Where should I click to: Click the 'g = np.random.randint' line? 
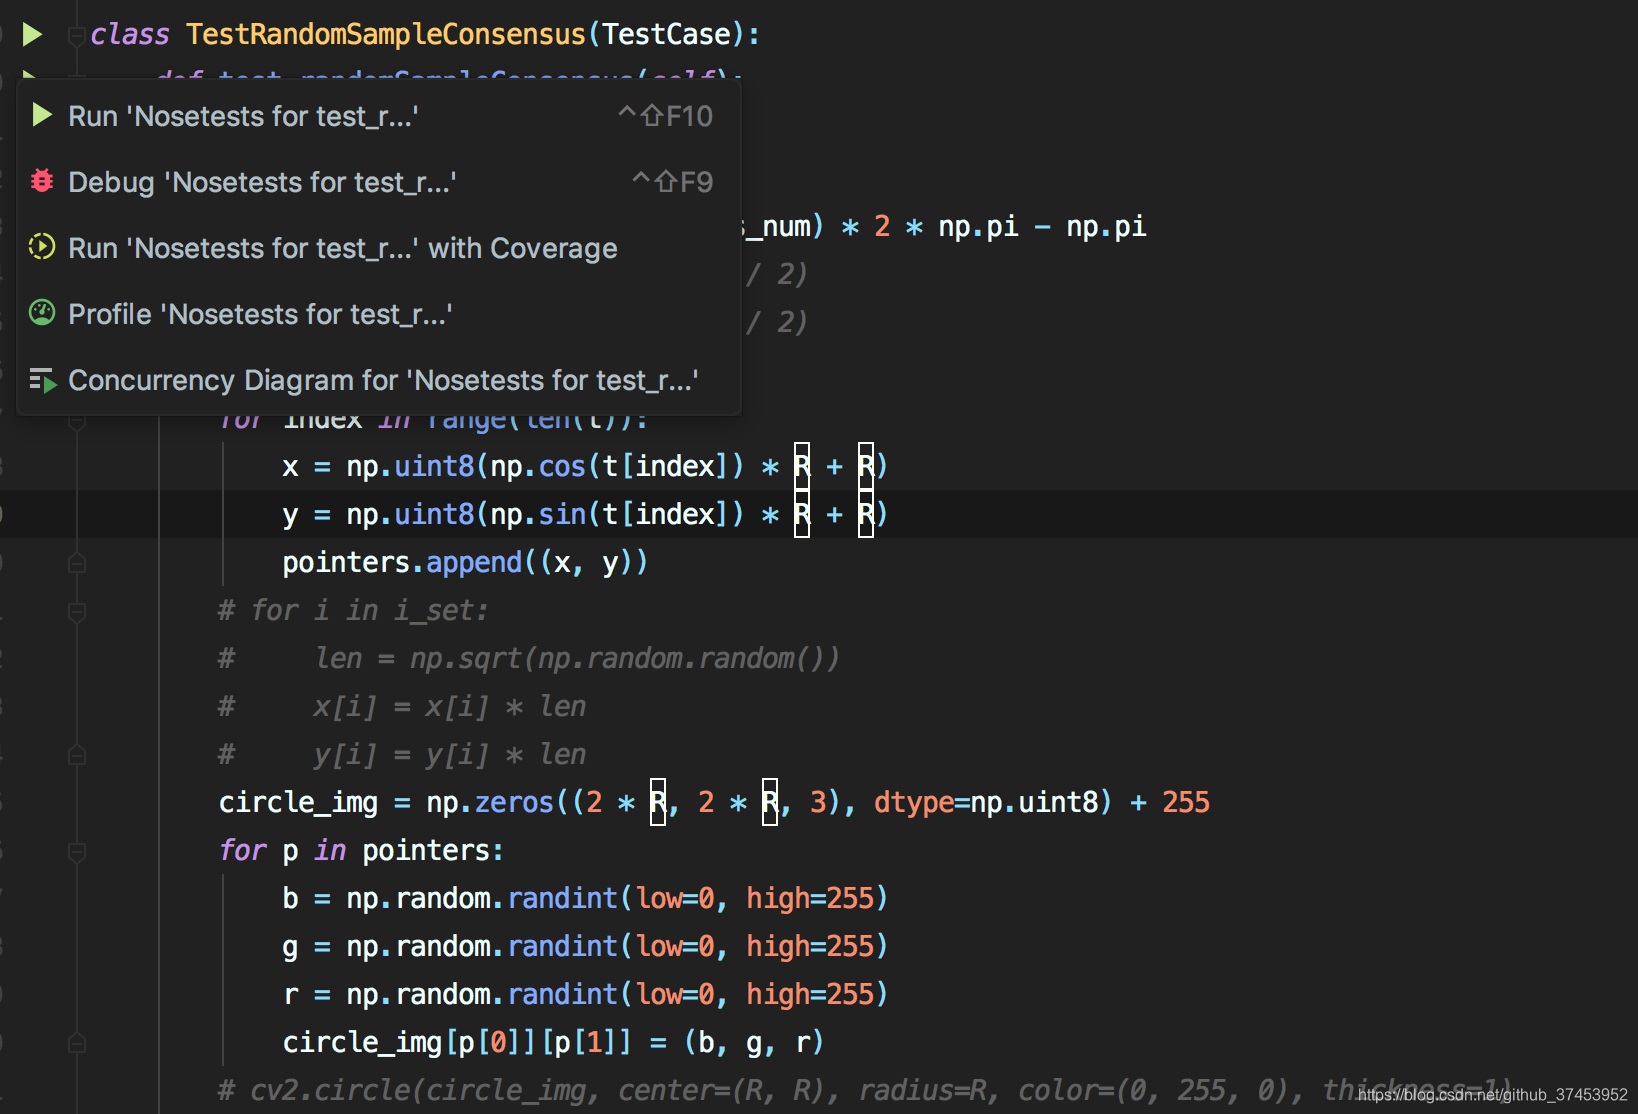[585, 946]
